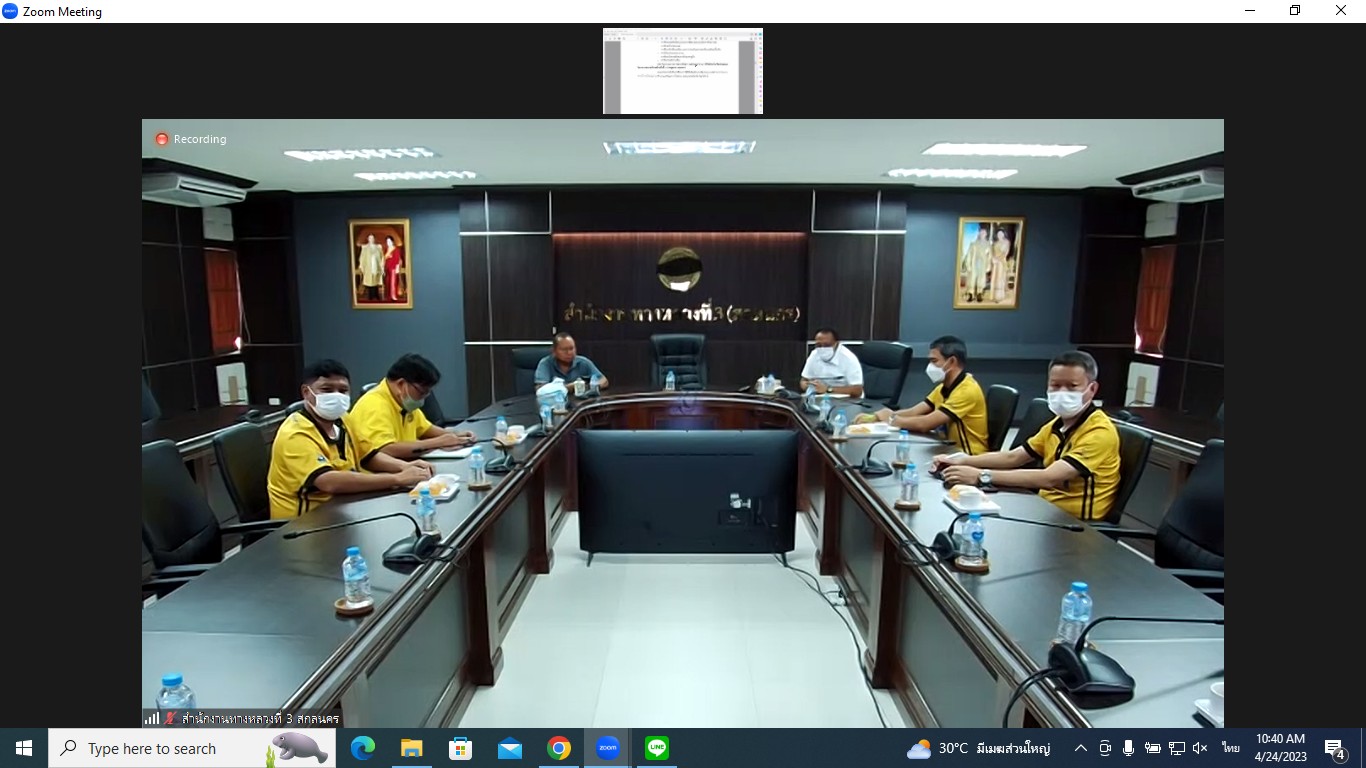Toggle the muted speaker volume icon
Screen dimensions: 1366x768
pyautogui.click(x=1200, y=748)
